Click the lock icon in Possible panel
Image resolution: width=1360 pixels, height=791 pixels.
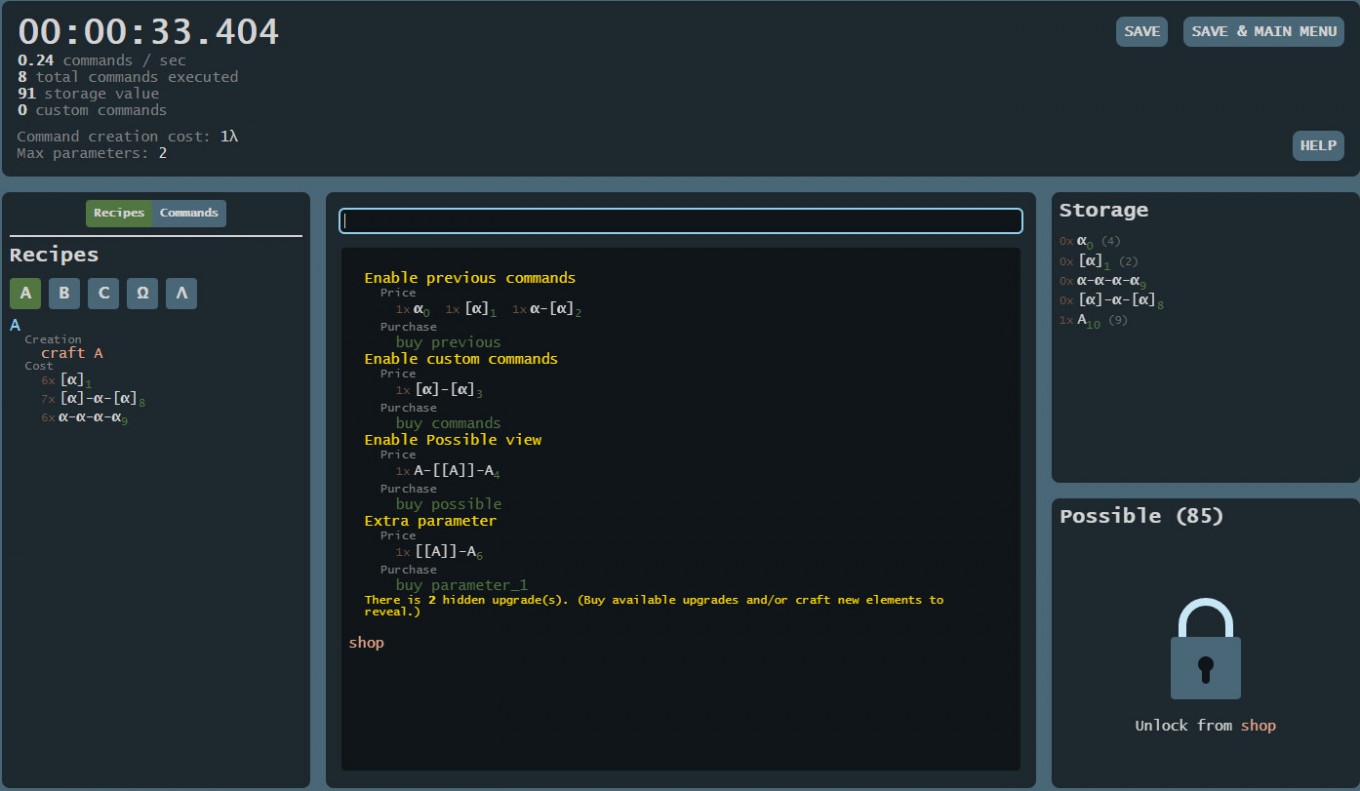1205,649
